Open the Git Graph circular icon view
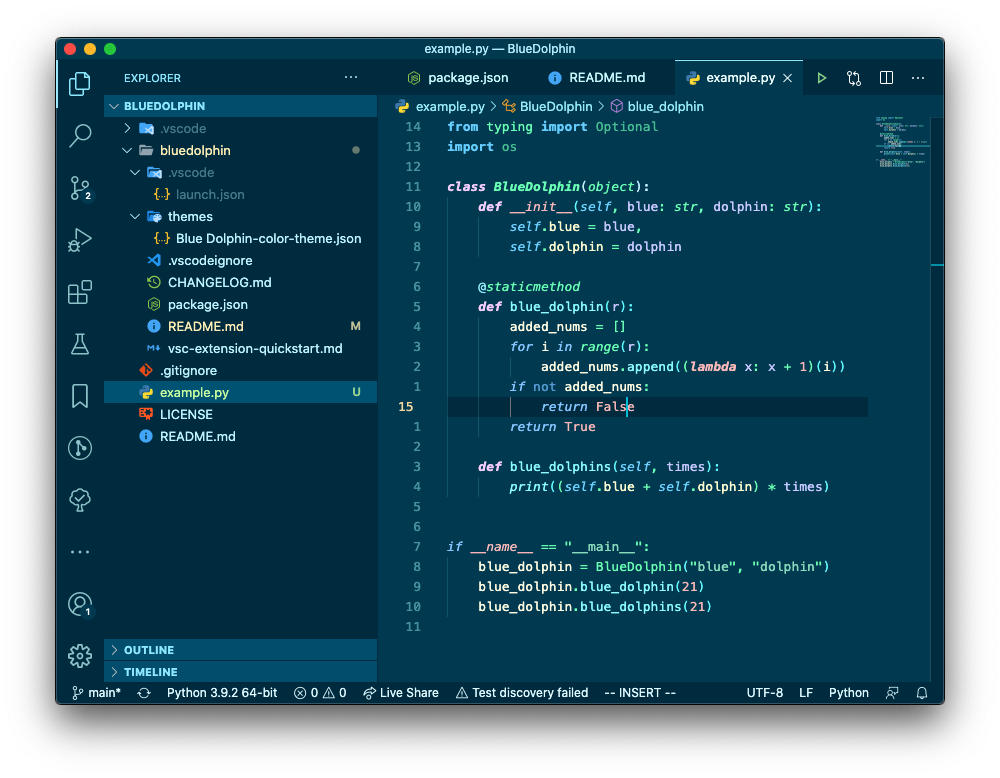Viewport: 1000px width, 778px height. [80, 448]
